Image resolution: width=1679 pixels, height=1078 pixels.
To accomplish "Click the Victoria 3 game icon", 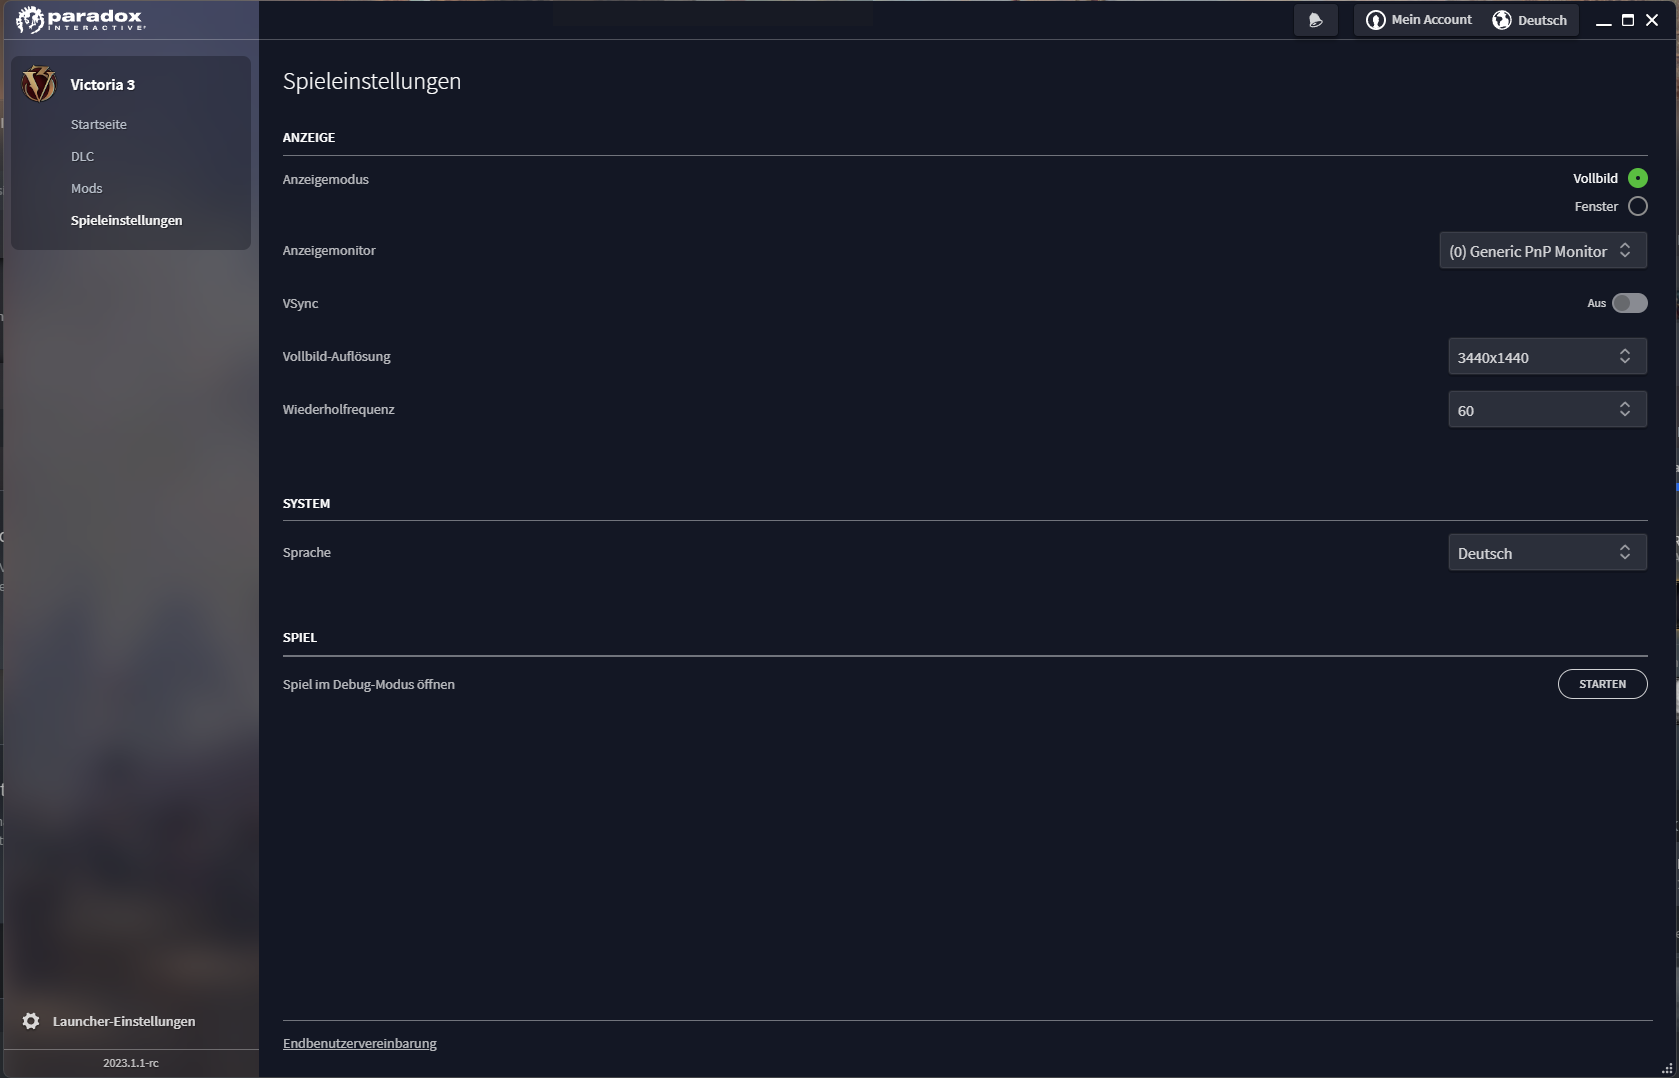I will (39, 84).
